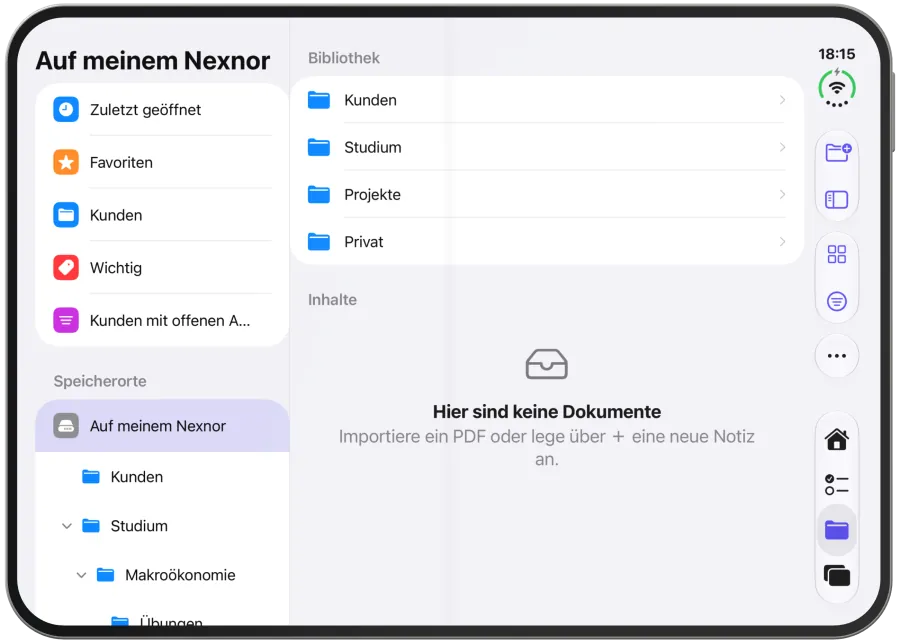The width and height of the screenshot is (900, 643).
Task: Open the tasks checklist icon
Action: point(836,485)
